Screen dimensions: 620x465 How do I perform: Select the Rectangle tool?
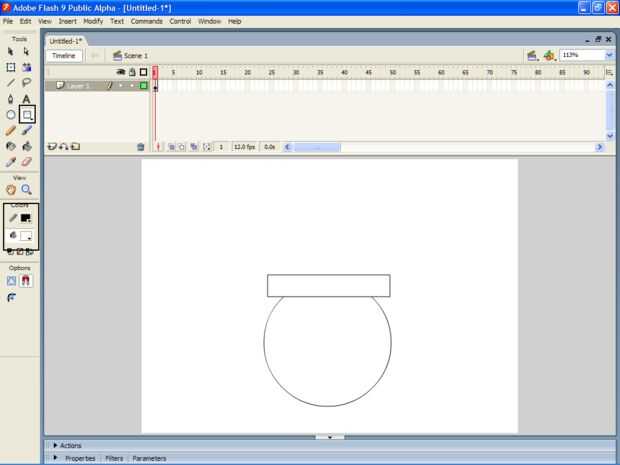(27, 115)
